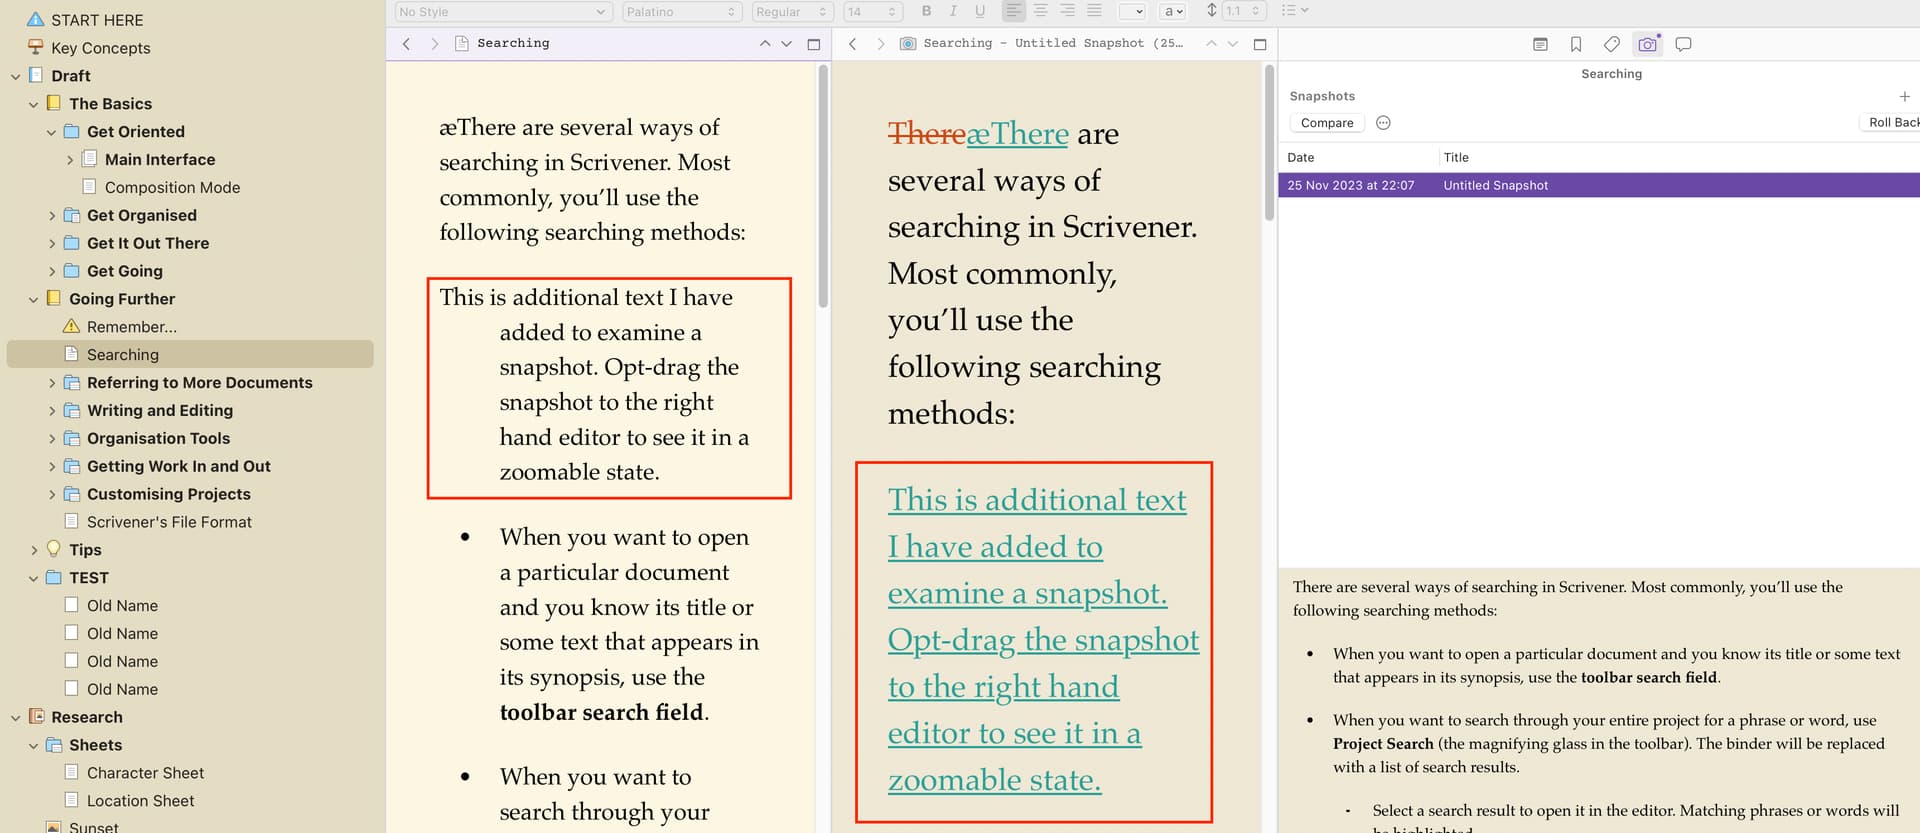Expand the Main Interface item
Screen dimensions: 1920x833
pyautogui.click(x=69, y=160)
